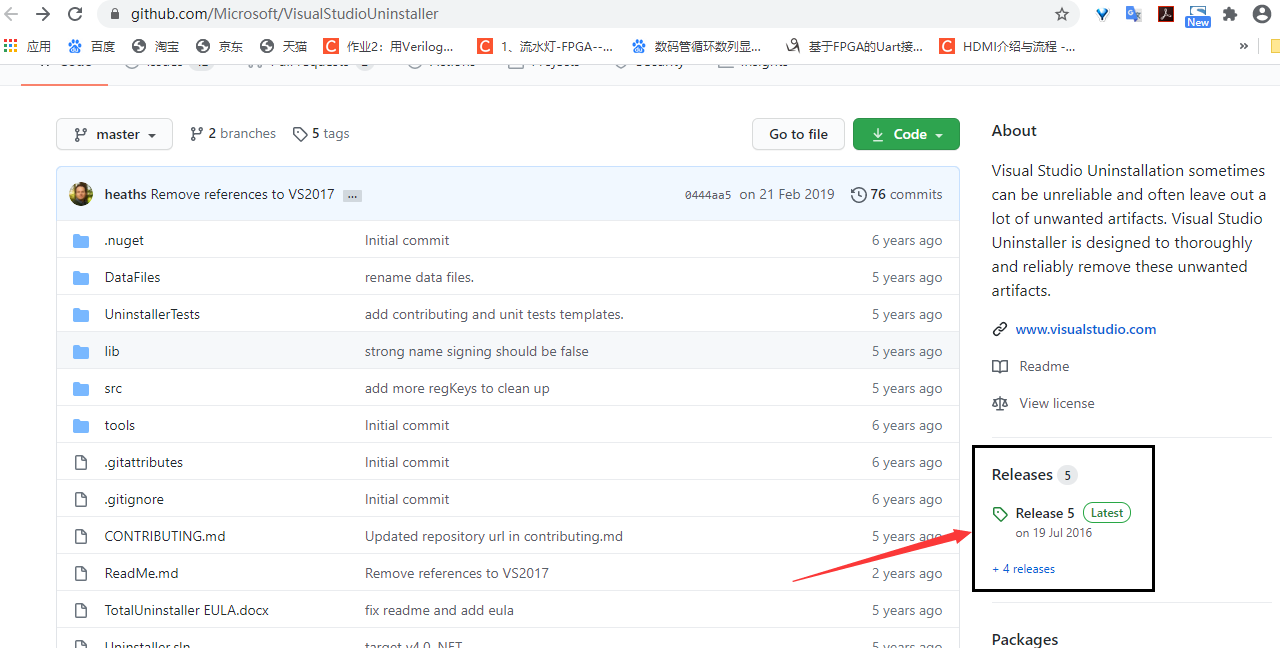
Task: Open the www.visualstudio.com website link
Action: pos(1086,329)
